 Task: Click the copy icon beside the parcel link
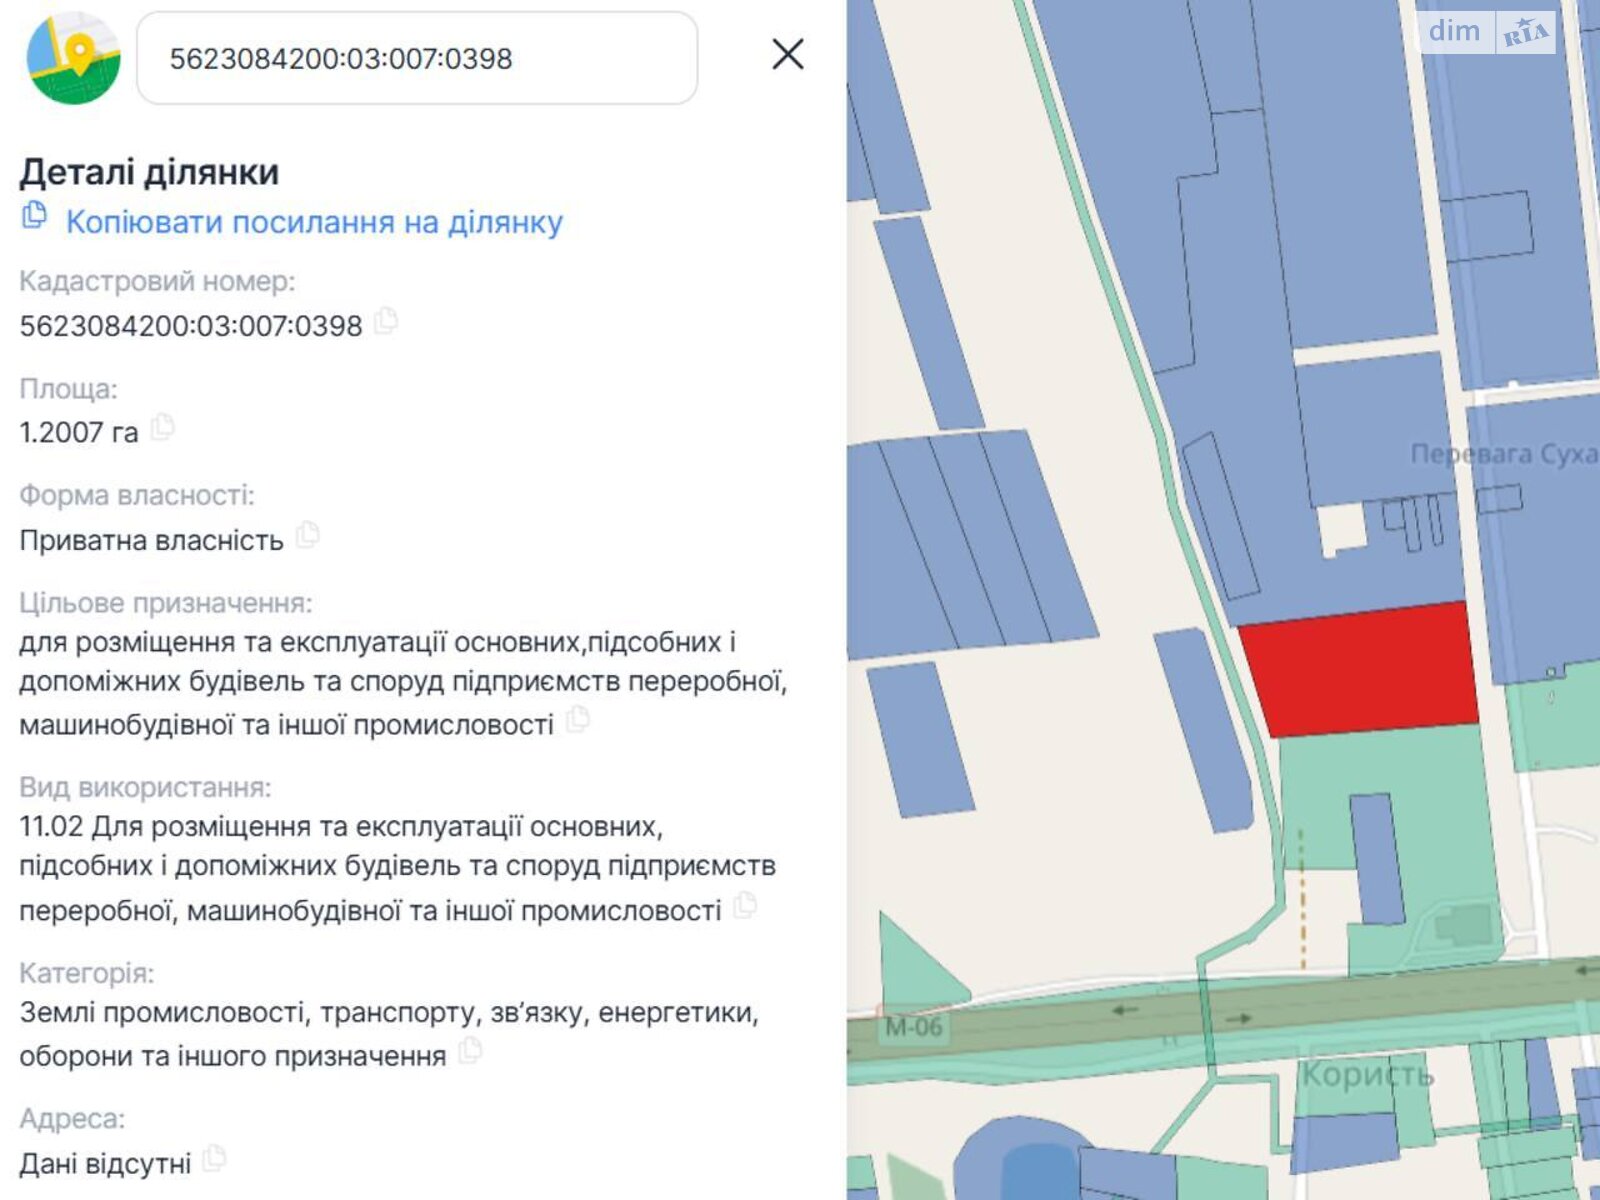click(32, 219)
